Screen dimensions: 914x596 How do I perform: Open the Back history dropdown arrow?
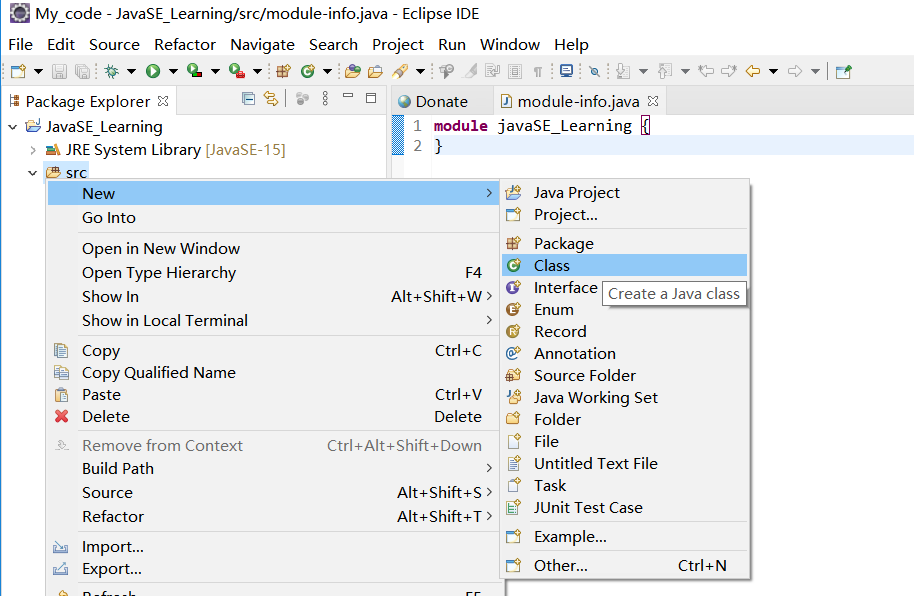tap(774, 71)
